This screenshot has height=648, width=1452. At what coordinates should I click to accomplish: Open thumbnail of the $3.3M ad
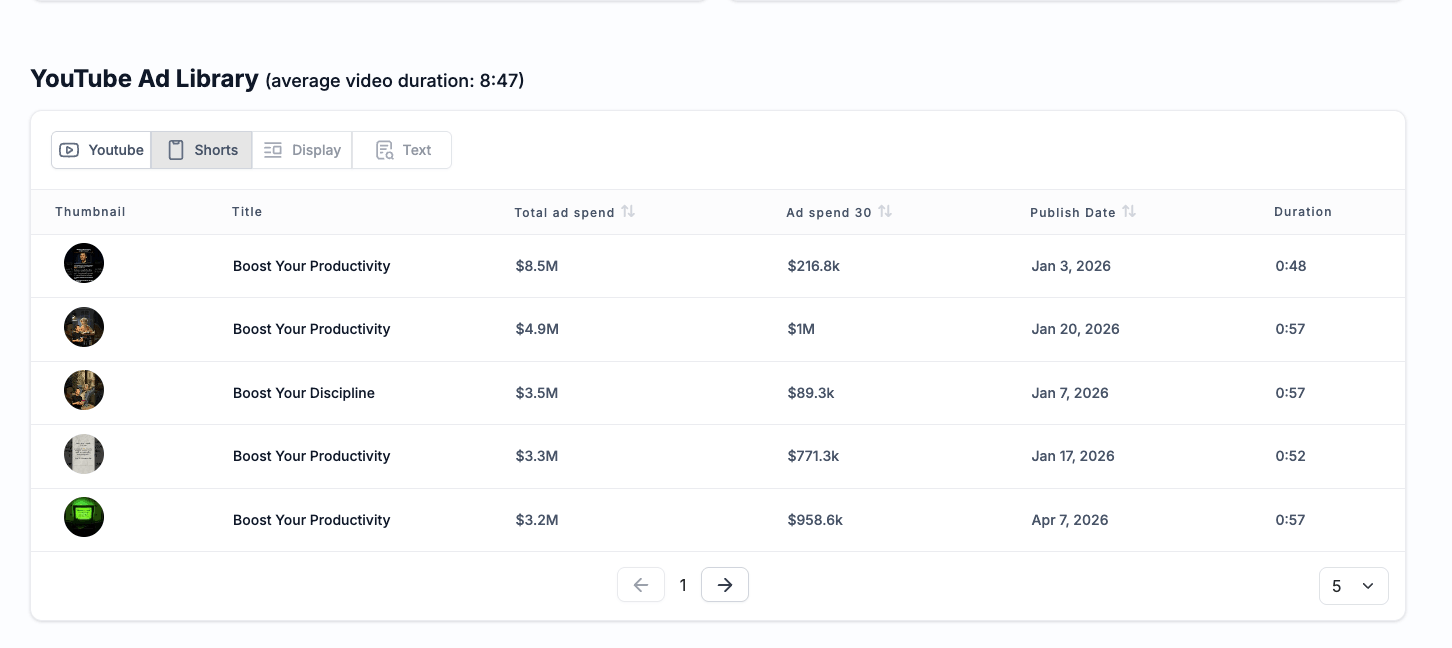84,454
